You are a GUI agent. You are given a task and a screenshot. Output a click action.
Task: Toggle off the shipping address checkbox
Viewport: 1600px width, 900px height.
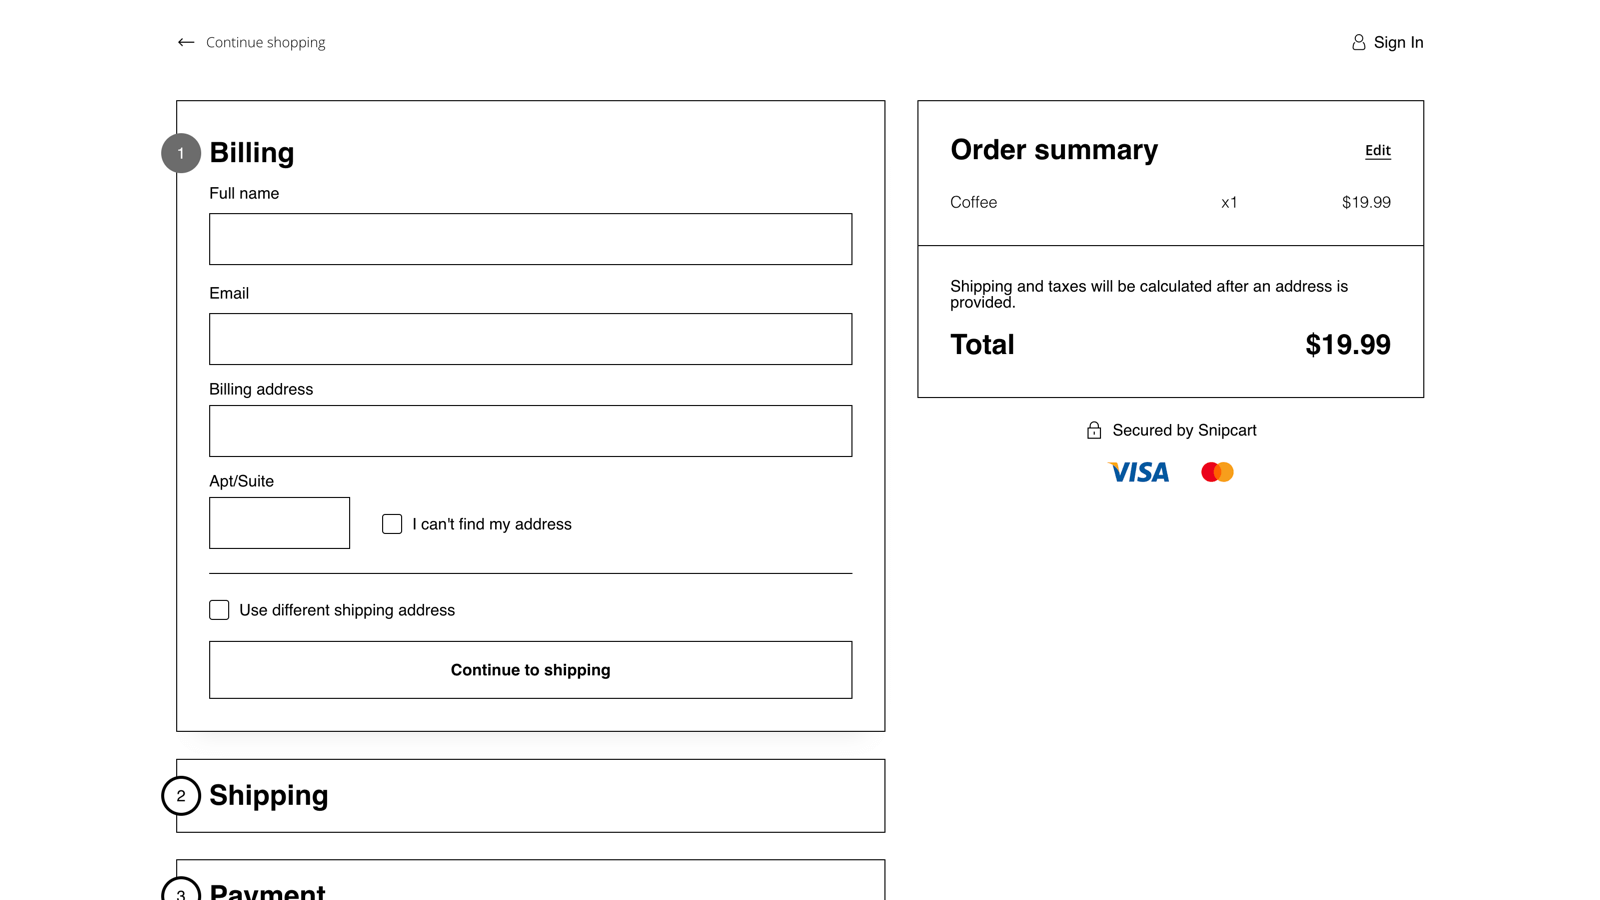(x=219, y=609)
